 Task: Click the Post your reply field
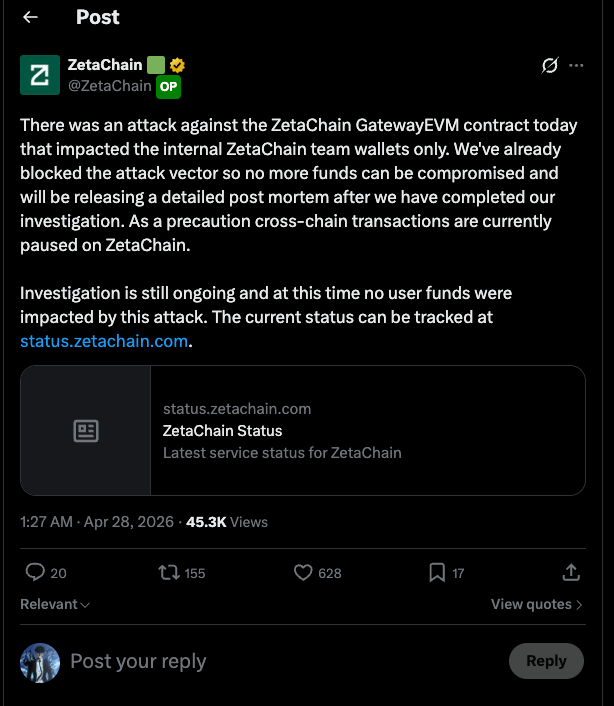pos(138,661)
